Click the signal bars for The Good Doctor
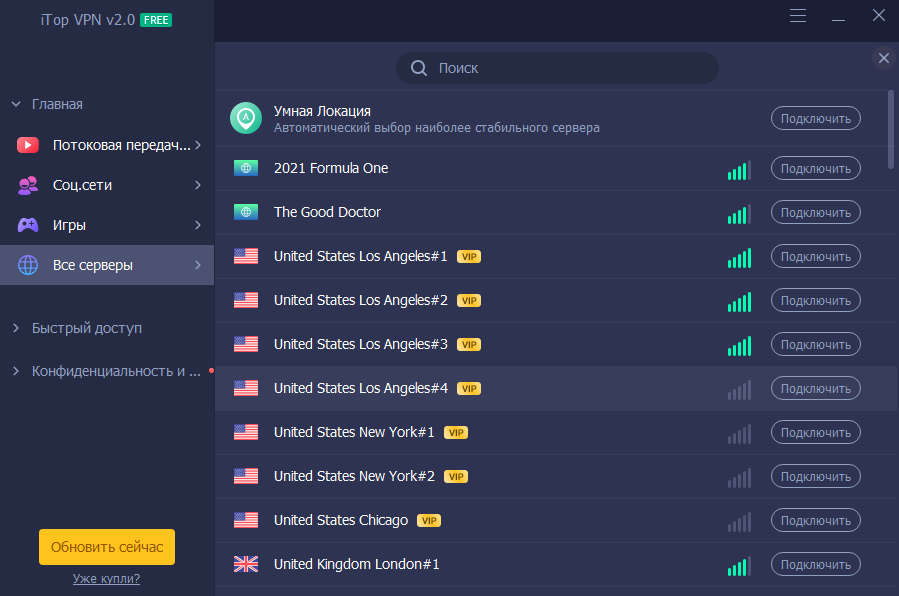 coord(739,214)
